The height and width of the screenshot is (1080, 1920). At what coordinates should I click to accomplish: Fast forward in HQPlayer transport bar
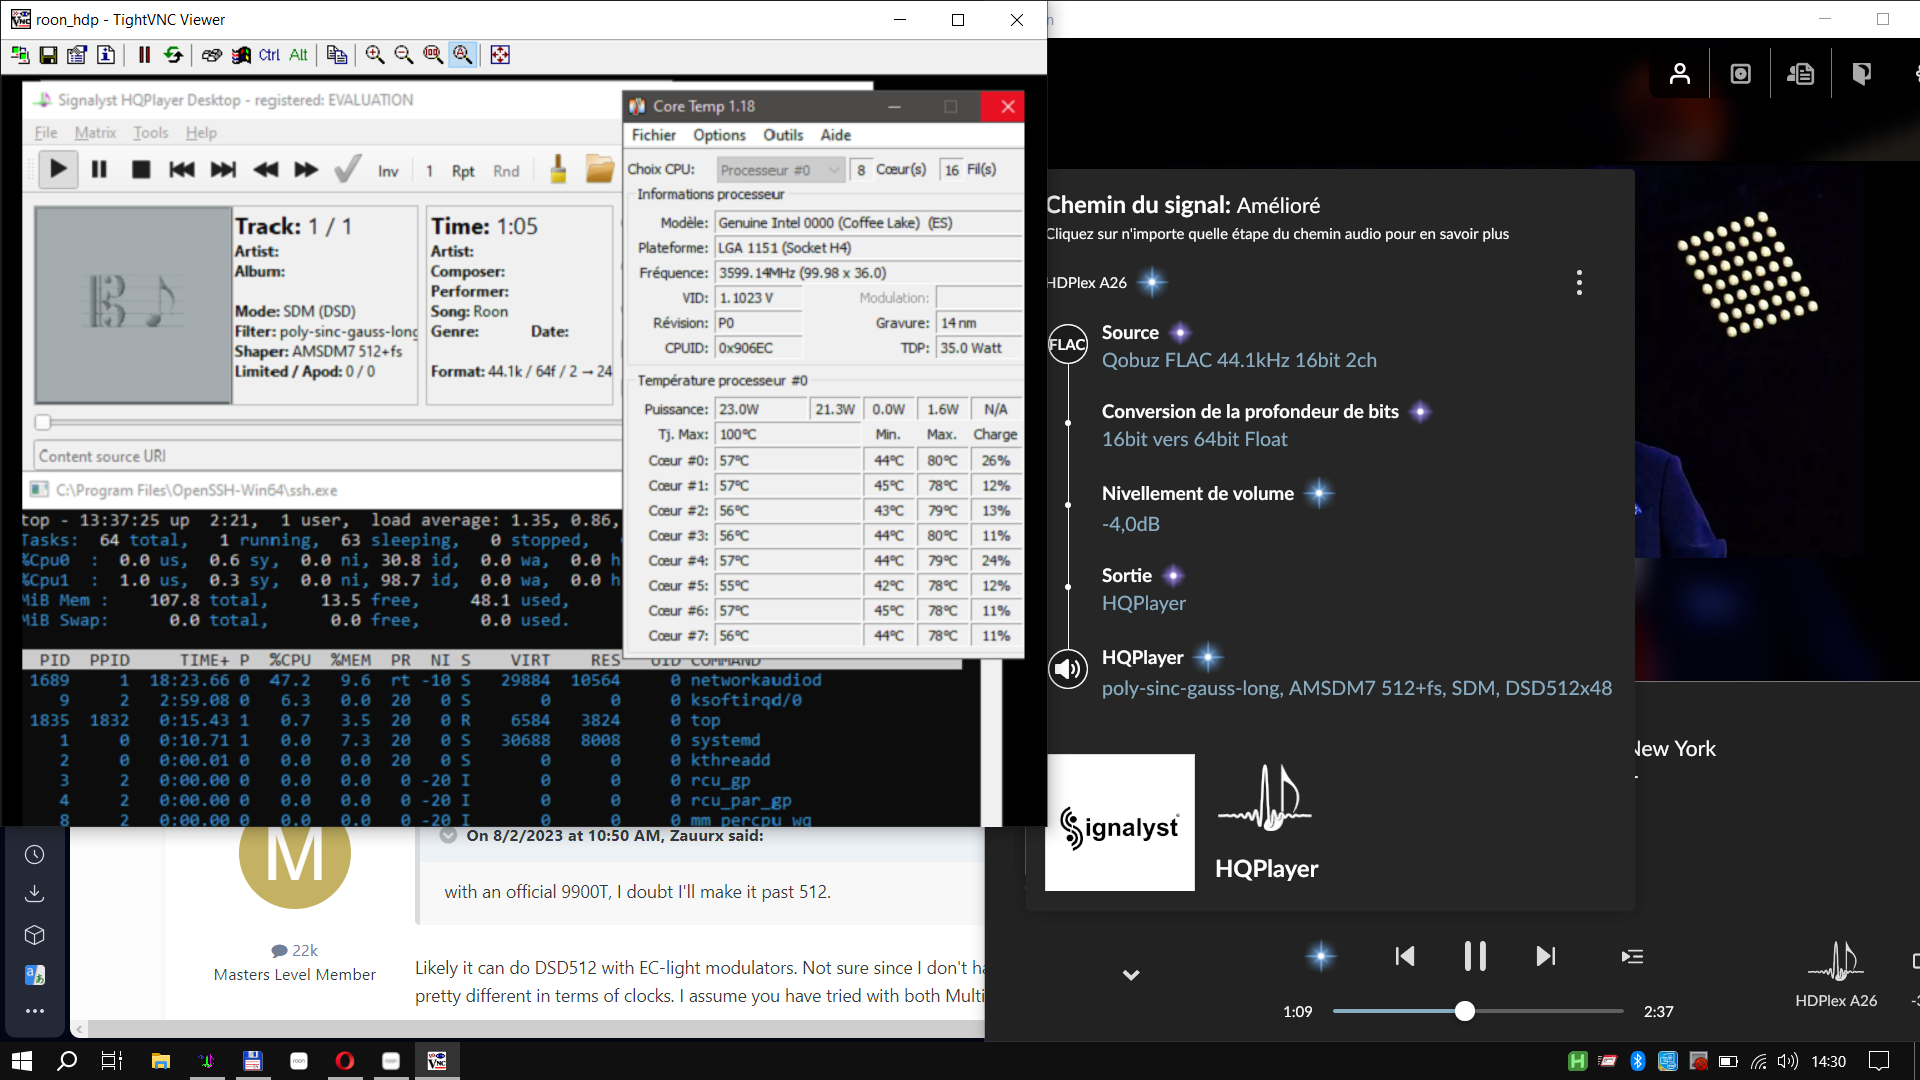coord(306,170)
